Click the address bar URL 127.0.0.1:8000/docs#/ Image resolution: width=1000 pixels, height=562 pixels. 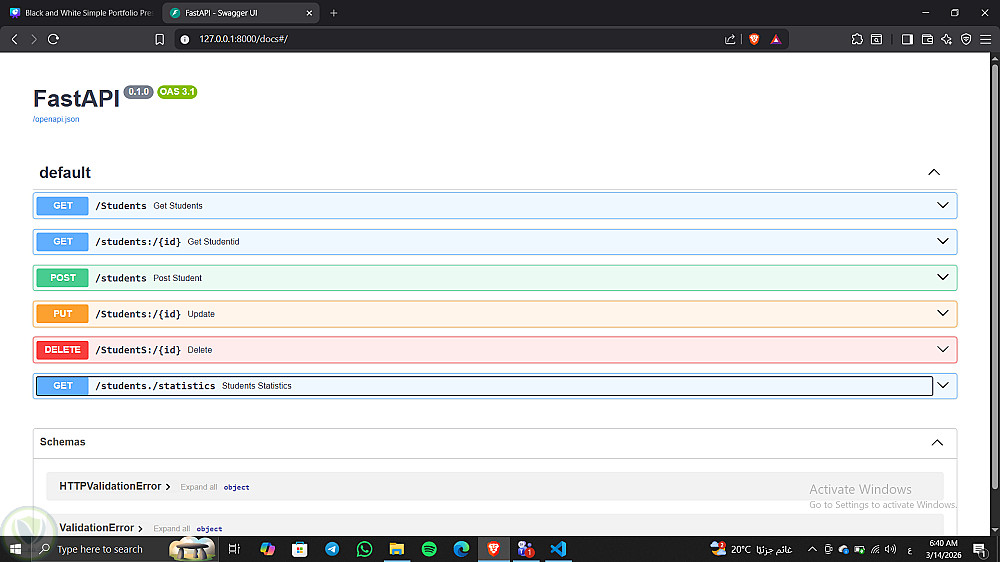pyautogui.click(x=243, y=39)
